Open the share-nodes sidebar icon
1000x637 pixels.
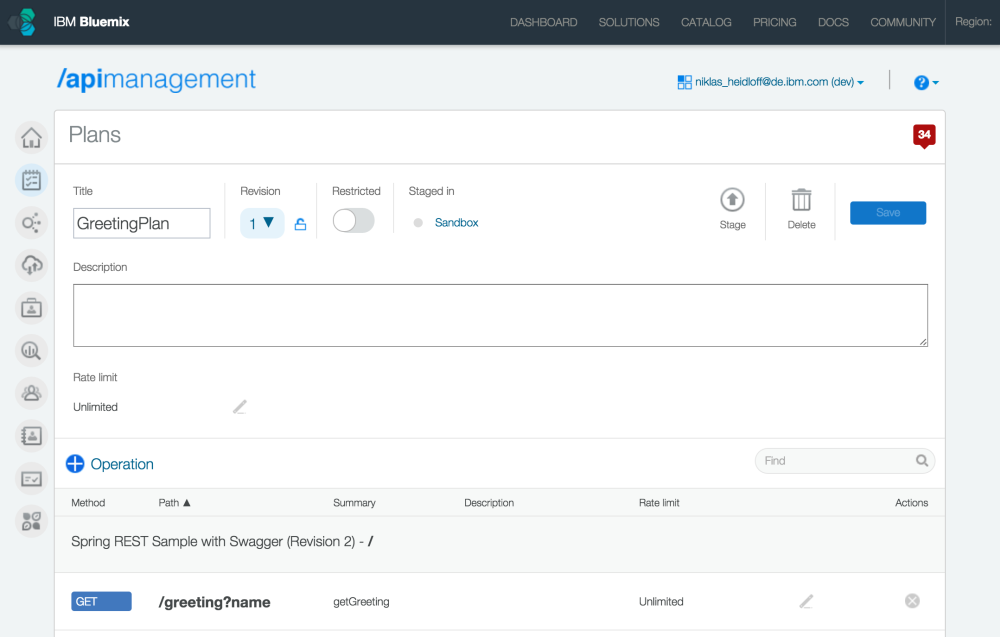[x=31, y=223]
